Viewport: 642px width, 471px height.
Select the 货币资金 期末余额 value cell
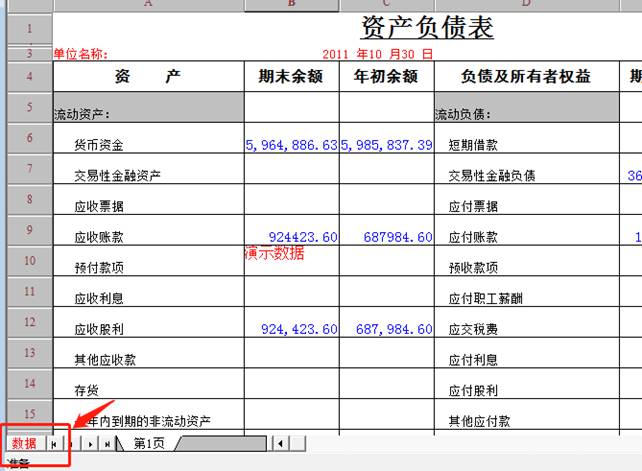pyautogui.click(x=291, y=145)
